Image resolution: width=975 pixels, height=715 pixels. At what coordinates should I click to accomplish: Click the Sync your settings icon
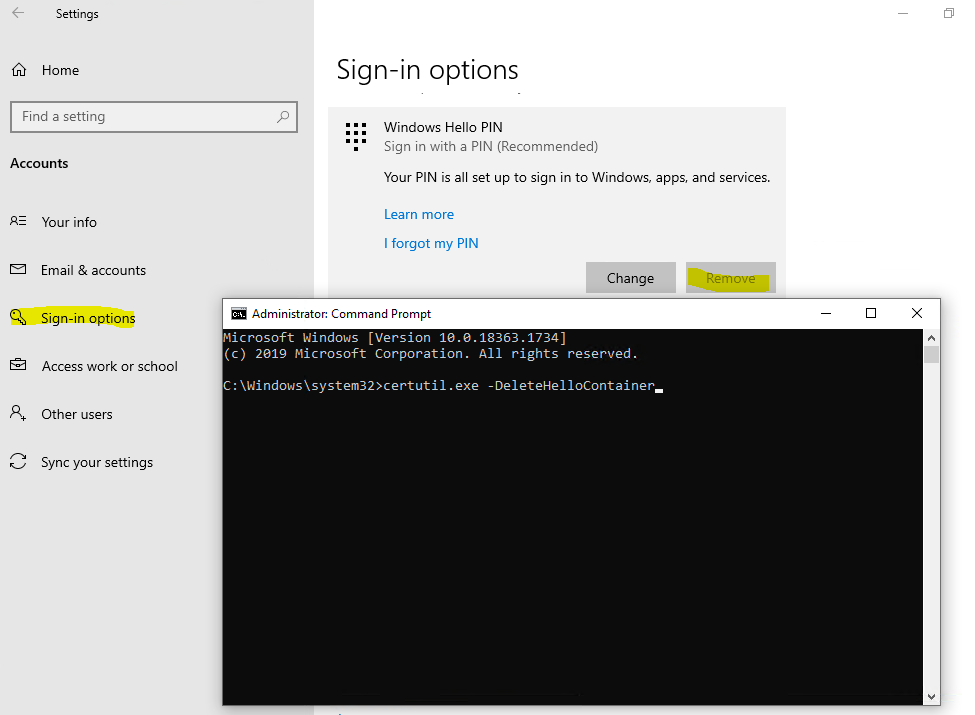pos(18,461)
